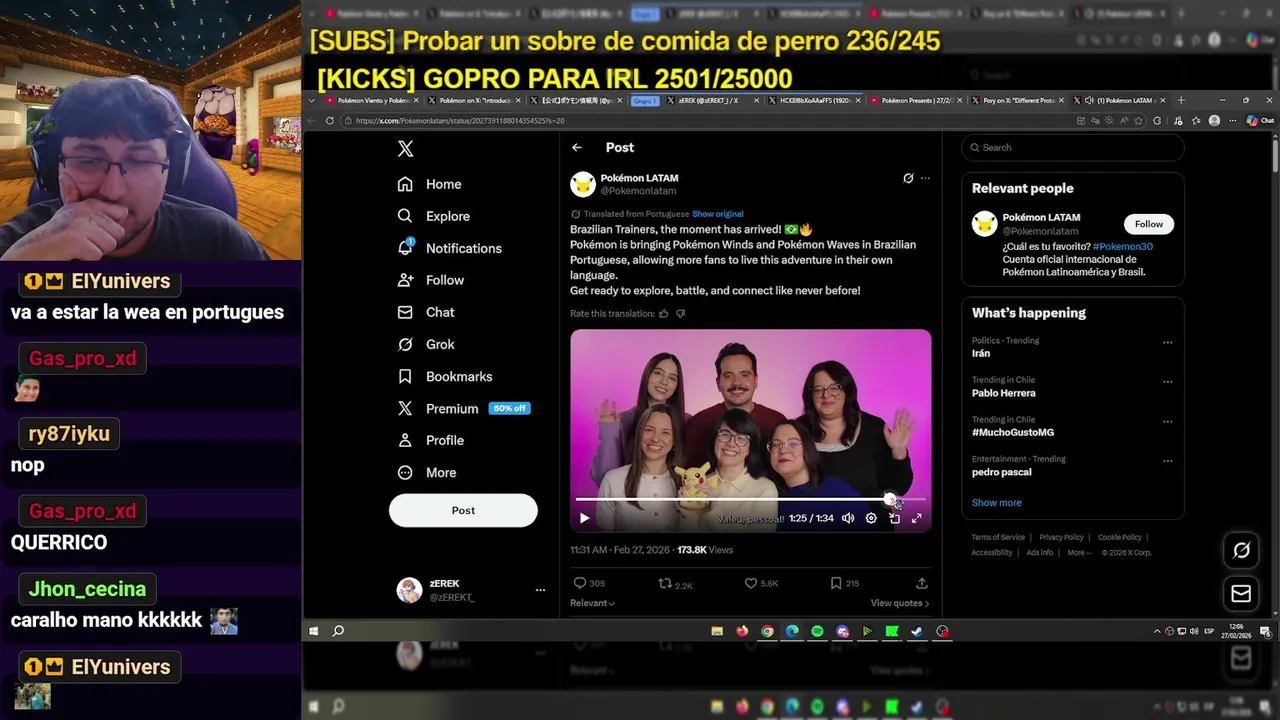Open Spotify from taskbar

pos(817,631)
